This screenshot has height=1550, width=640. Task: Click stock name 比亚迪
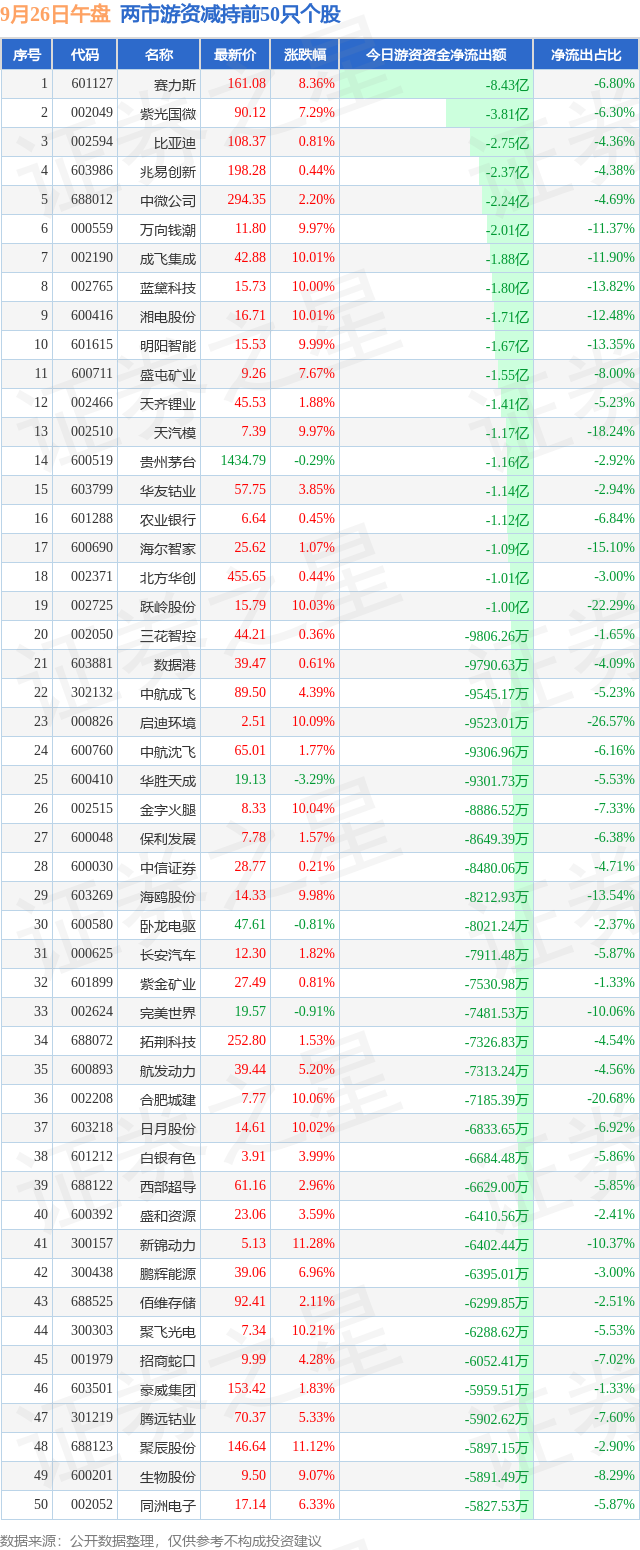[175, 142]
